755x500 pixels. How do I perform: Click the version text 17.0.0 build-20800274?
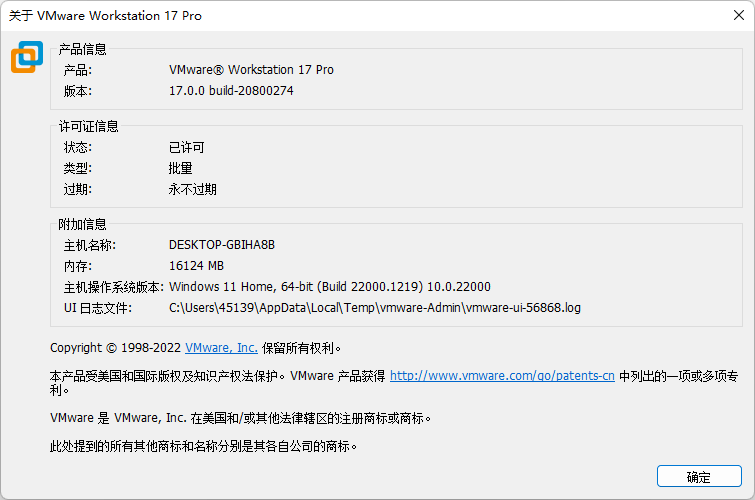click(x=231, y=91)
